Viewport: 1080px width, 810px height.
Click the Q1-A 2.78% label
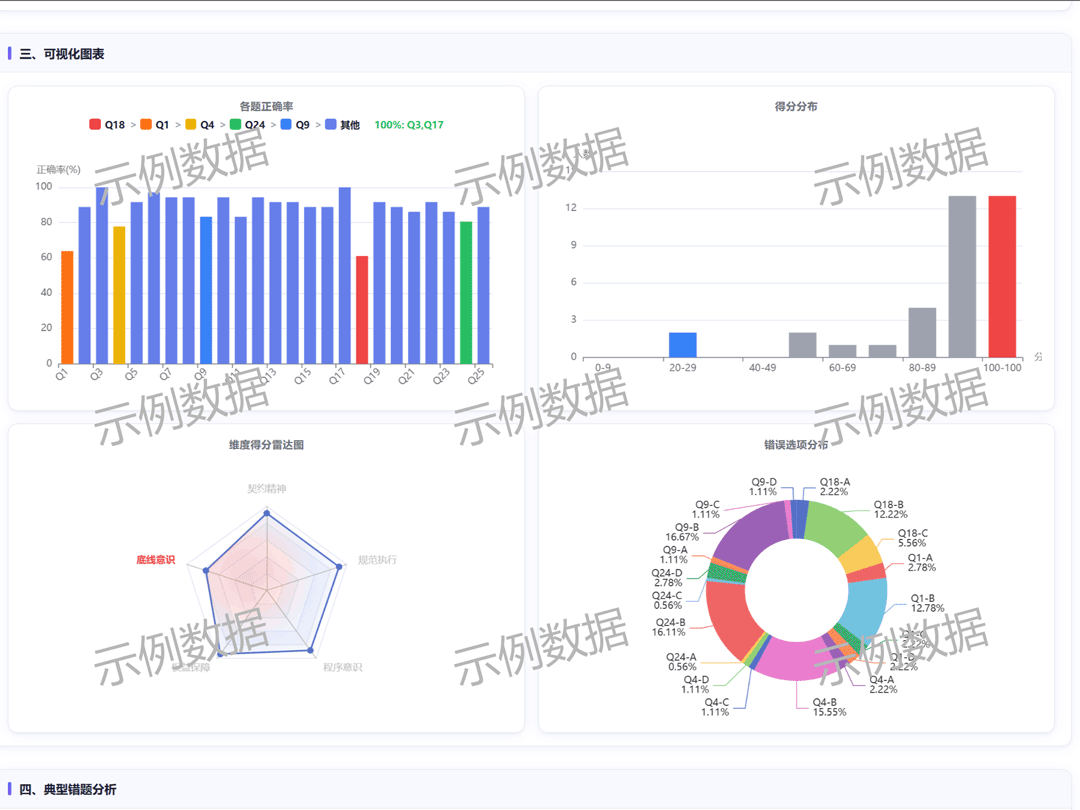click(922, 563)
